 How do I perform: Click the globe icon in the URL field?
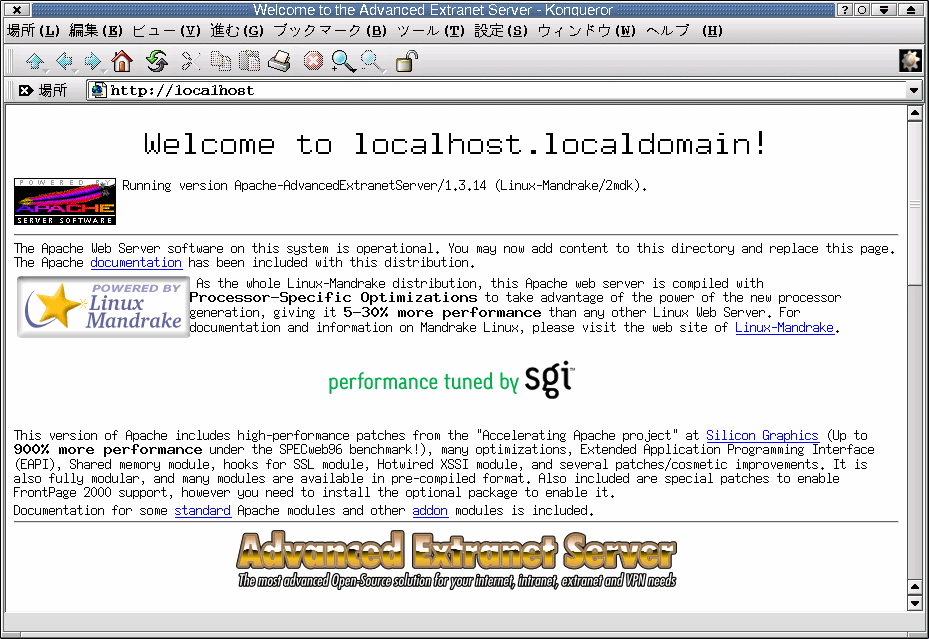pos(99,90)
